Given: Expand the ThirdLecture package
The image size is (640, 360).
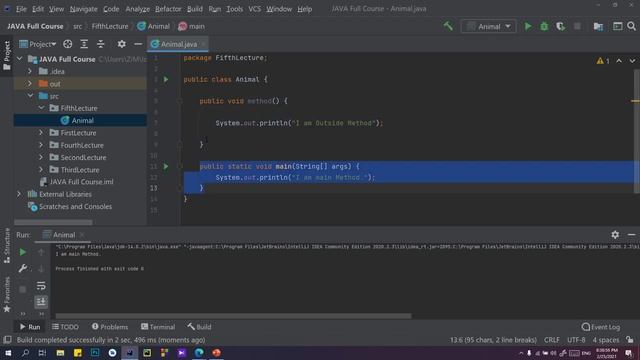Looking at the screenshot, I should coord(41,169).
